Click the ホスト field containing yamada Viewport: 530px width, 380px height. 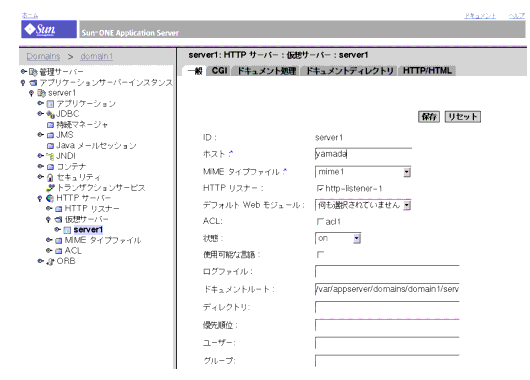click(x=363, y=154)
